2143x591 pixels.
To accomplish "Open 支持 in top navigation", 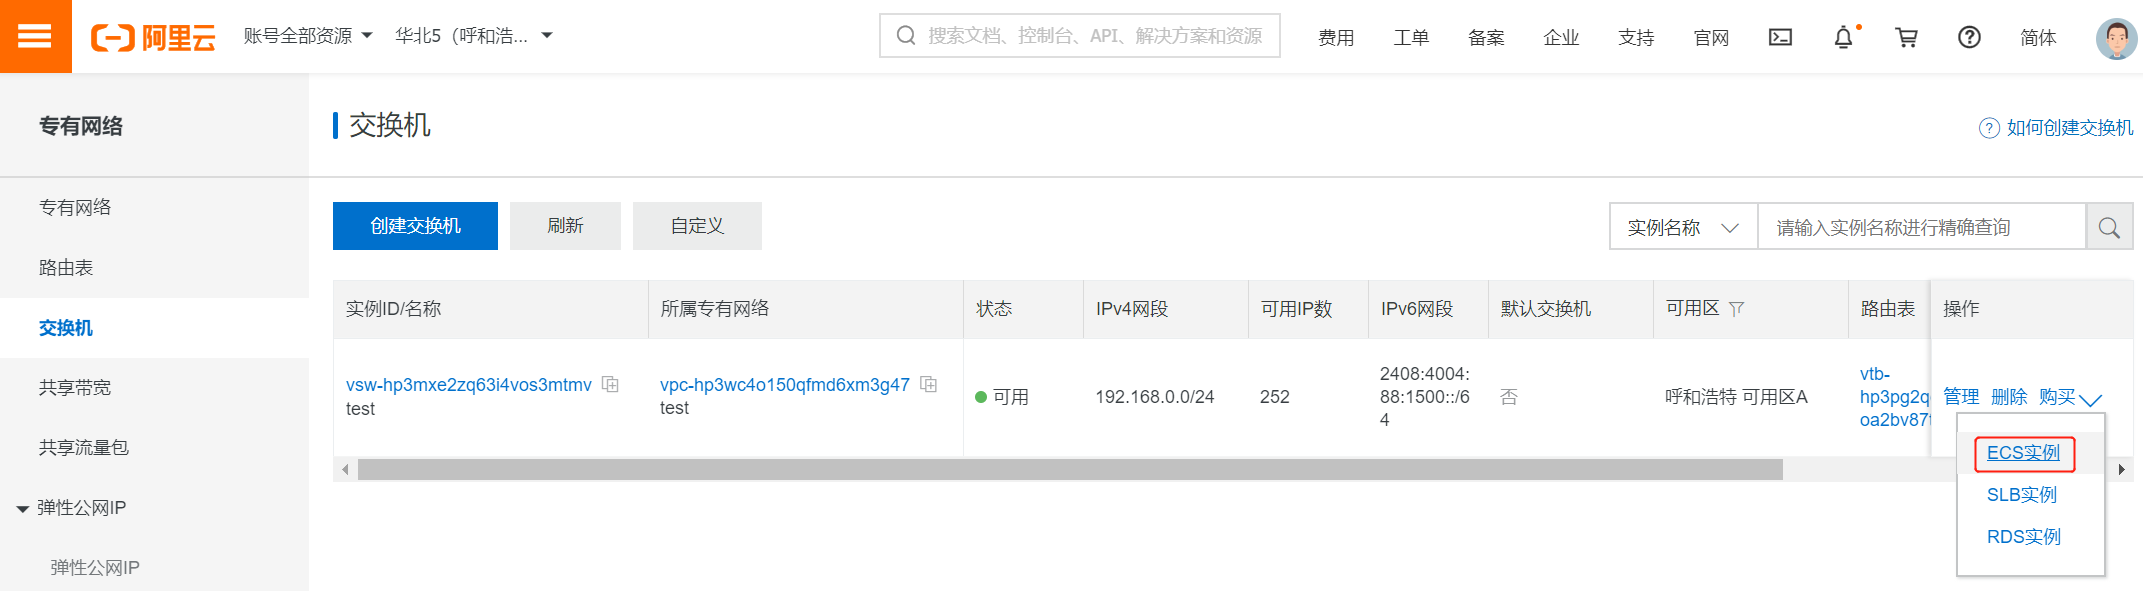I will coord(1636,38).
